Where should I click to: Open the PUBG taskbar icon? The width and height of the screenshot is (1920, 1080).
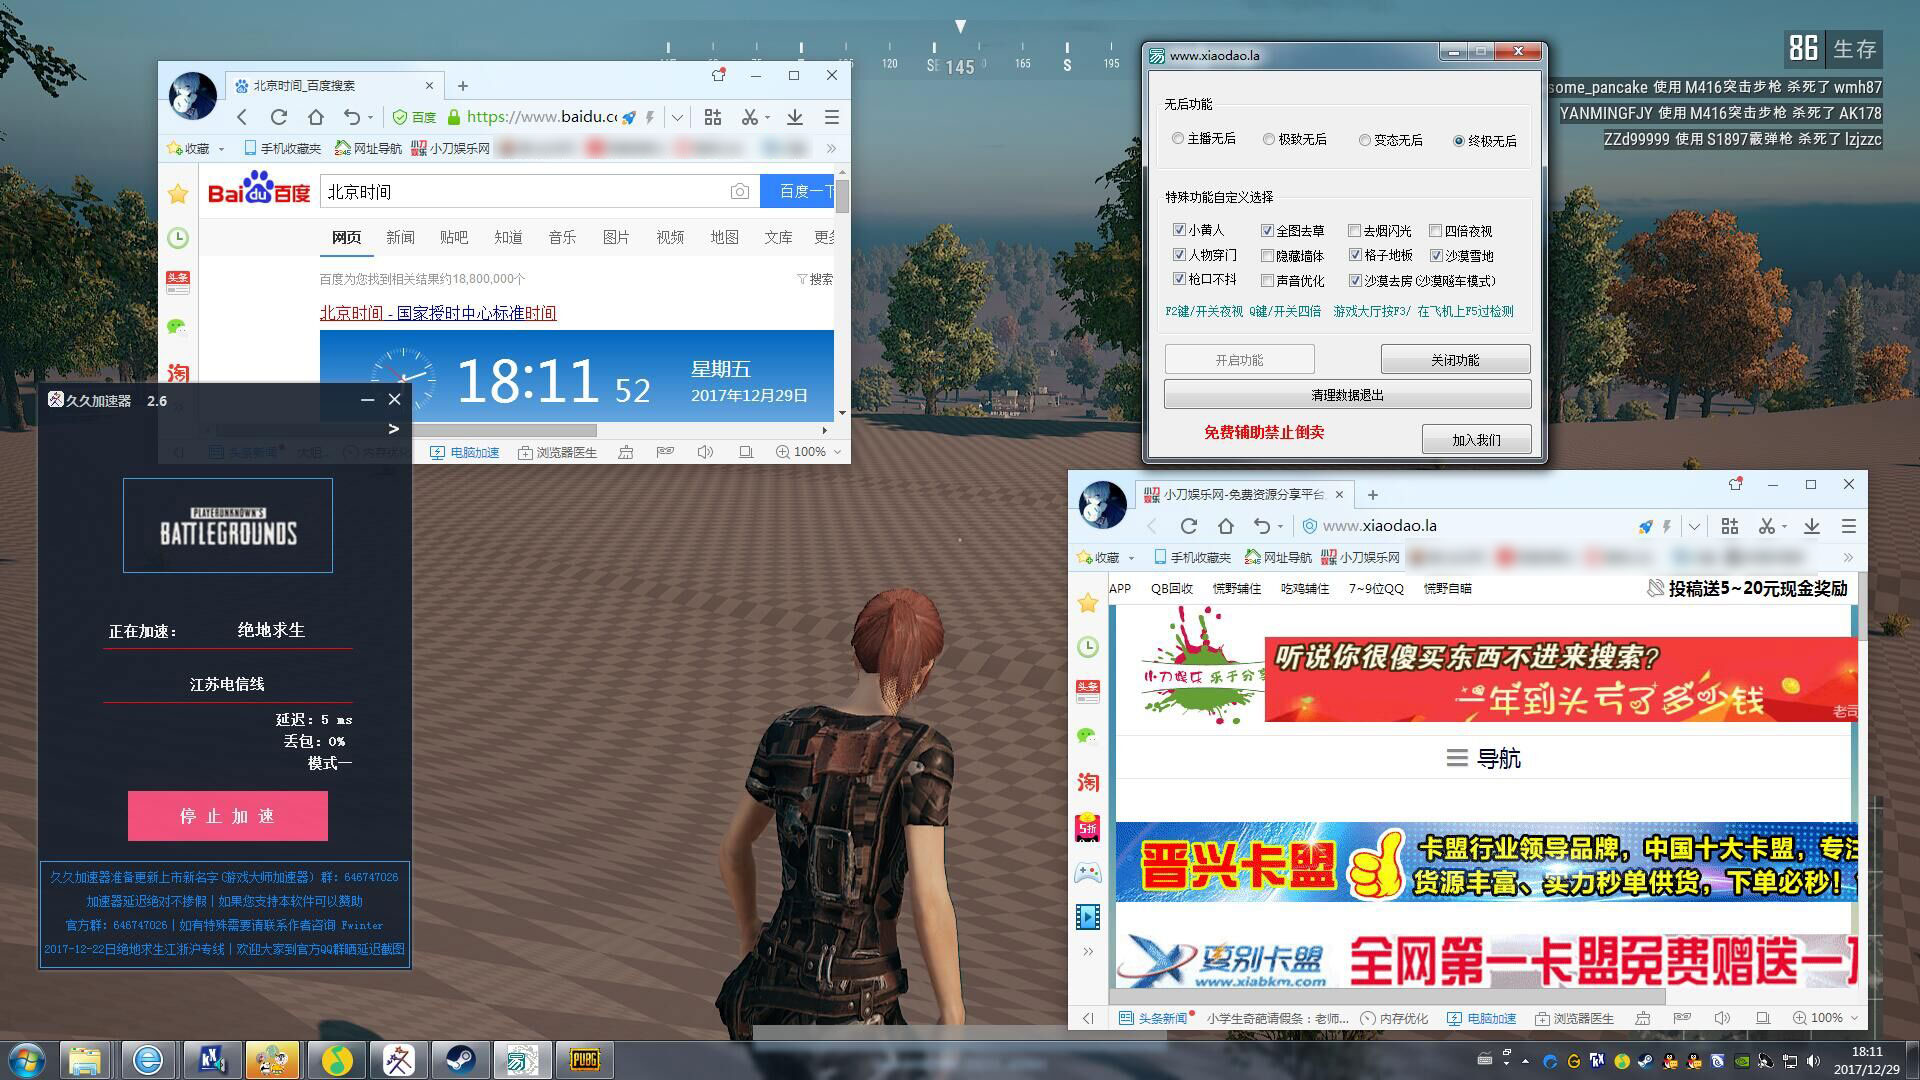584,1059
